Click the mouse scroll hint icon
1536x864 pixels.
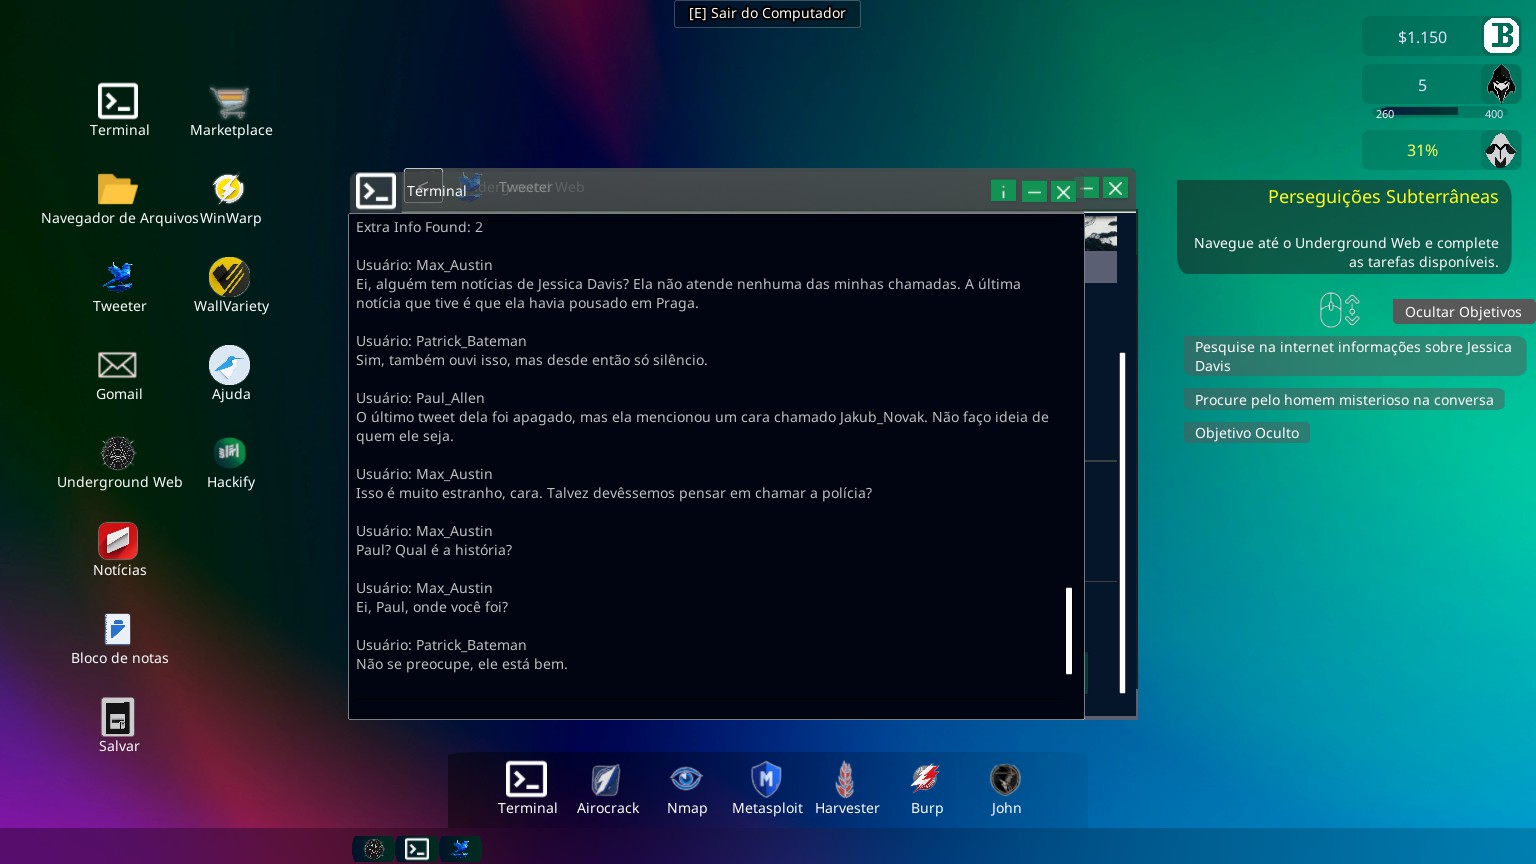(1339, 310)
